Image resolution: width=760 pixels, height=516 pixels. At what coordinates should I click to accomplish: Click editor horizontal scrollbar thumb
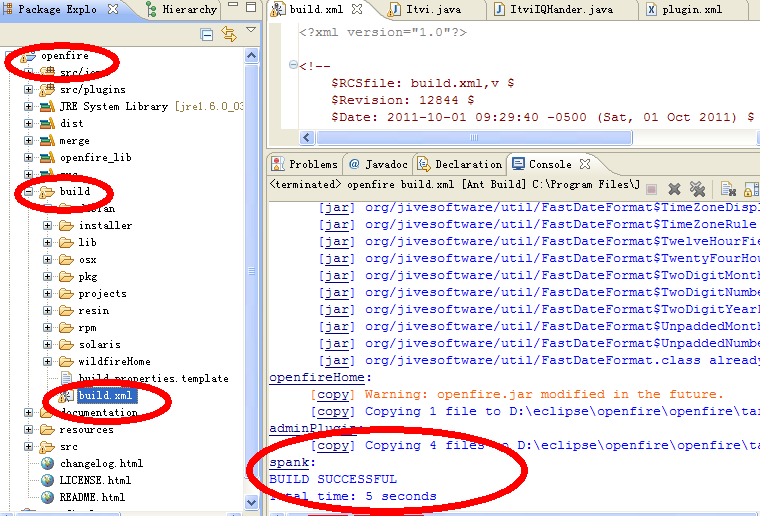coord(474,138)
